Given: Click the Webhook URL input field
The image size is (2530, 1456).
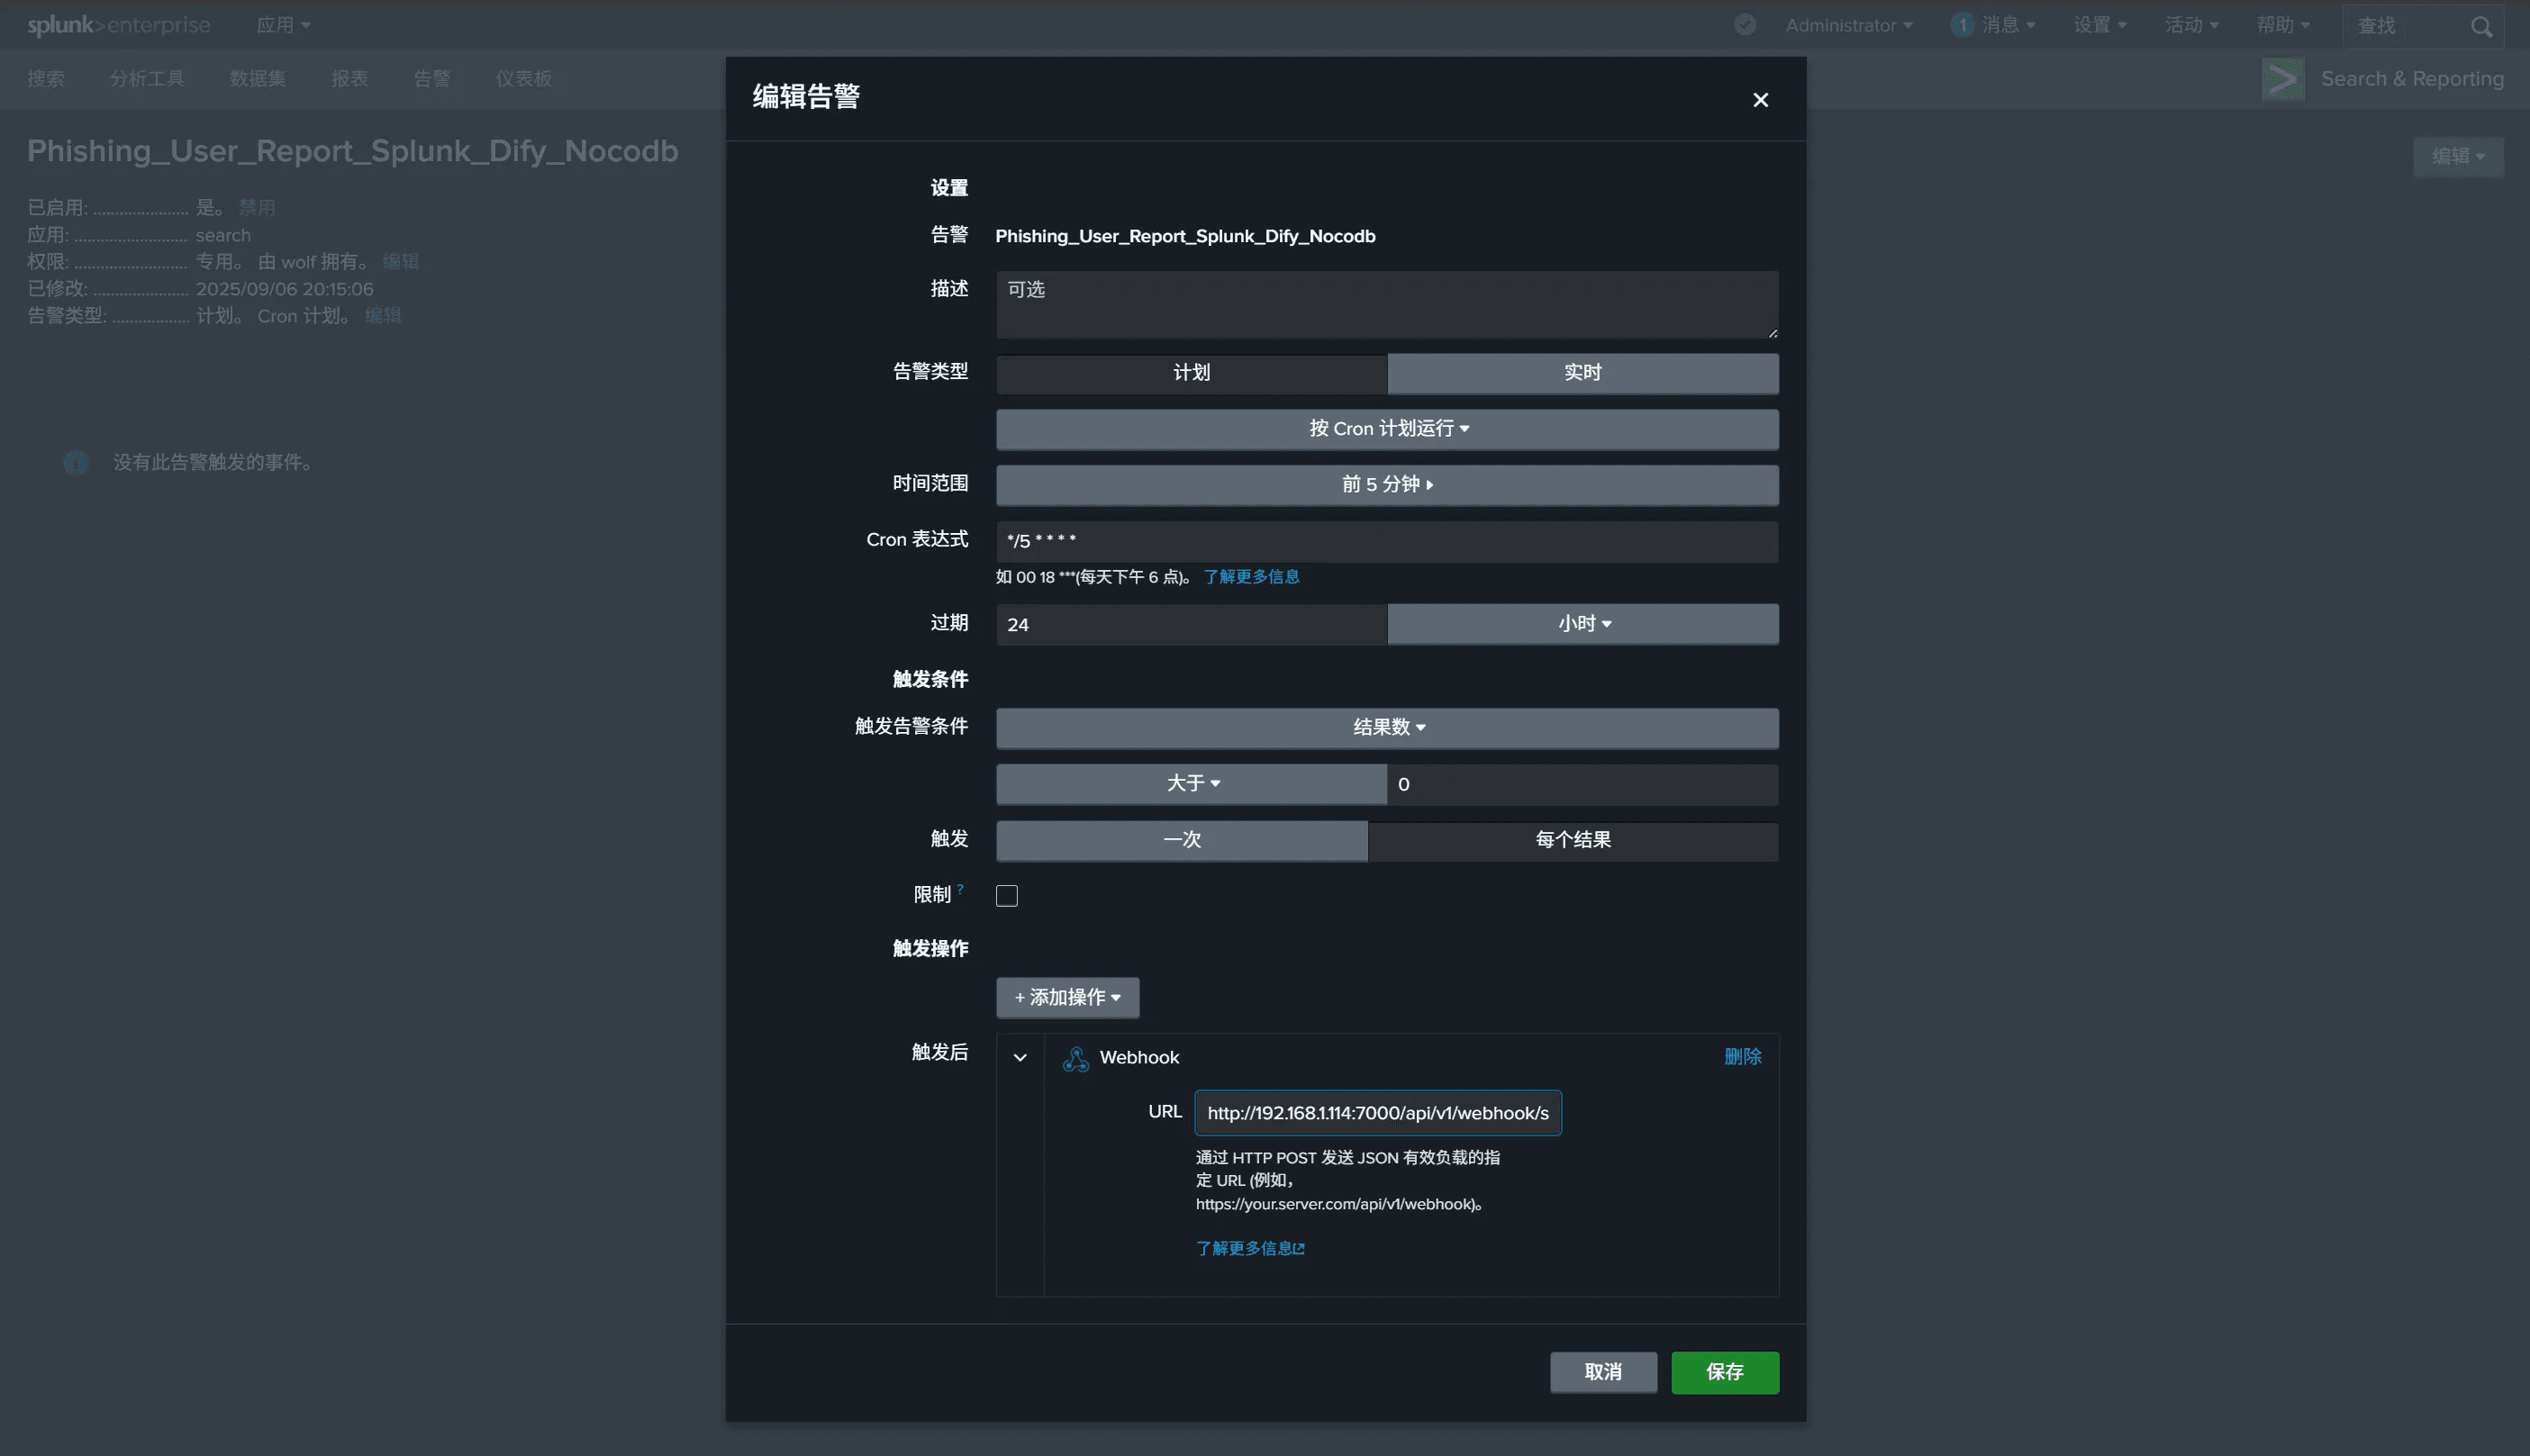Looking at the screenshot, I should click(1377, 1113).
